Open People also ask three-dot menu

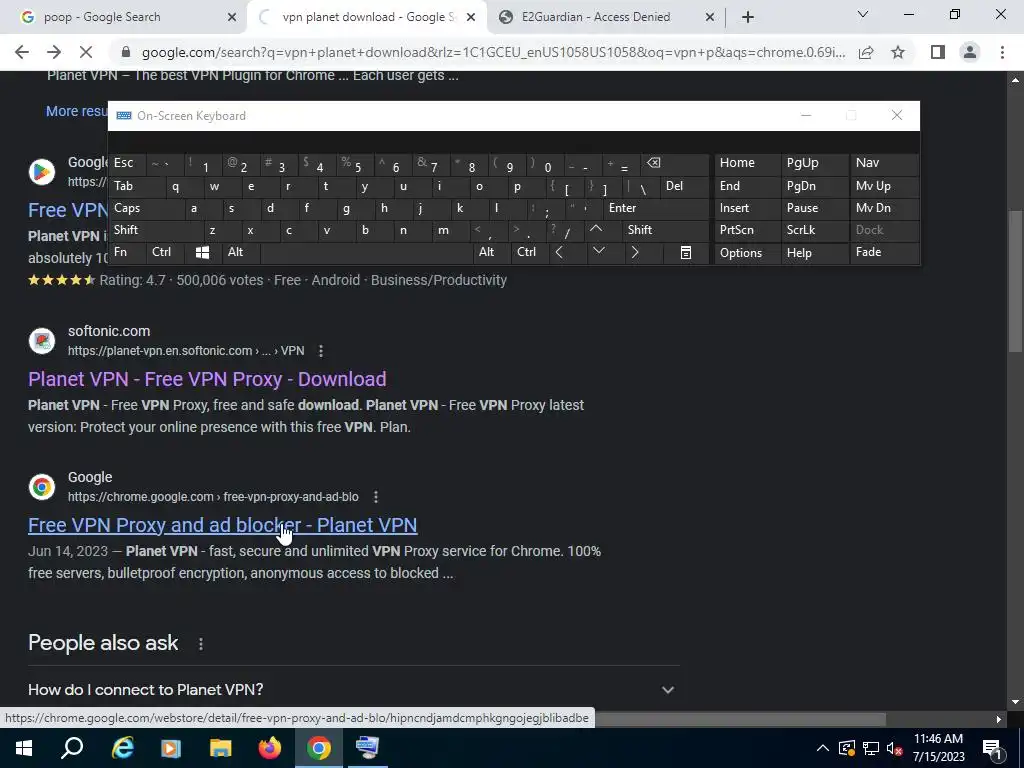201,644
